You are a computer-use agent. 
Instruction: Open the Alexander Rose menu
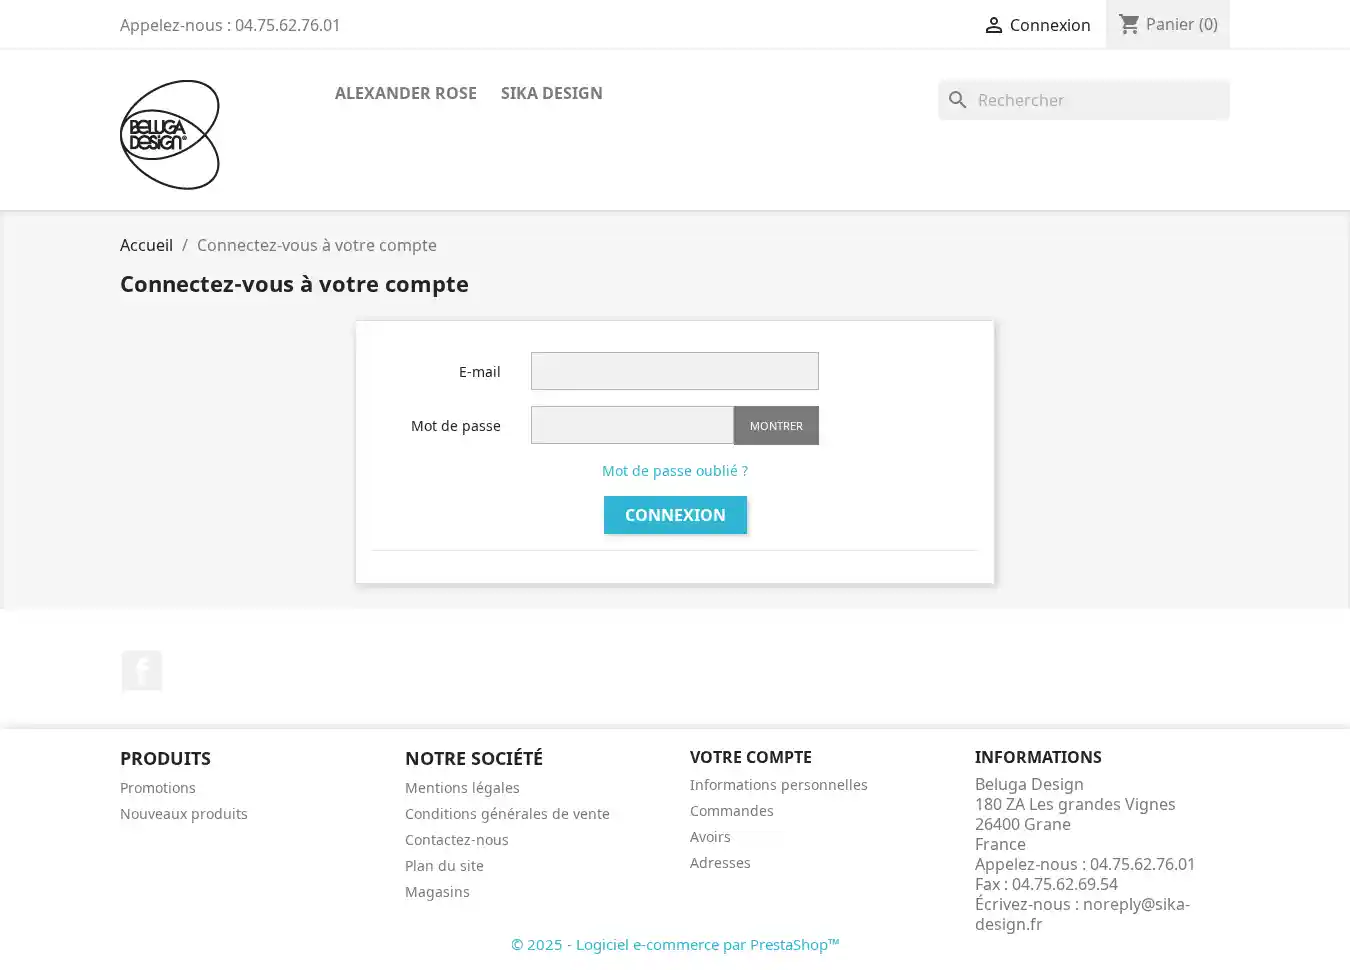click(x=405, y=93)
